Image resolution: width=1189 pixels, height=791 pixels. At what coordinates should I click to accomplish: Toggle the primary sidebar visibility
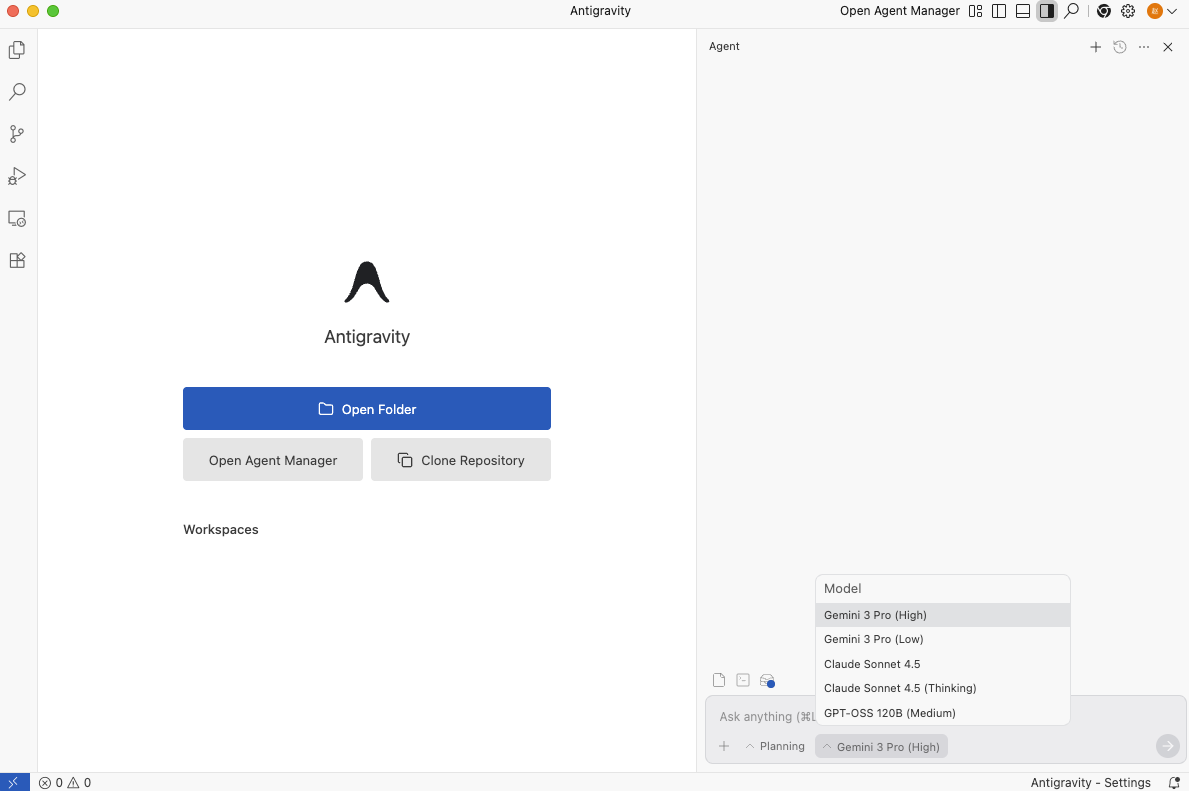[999, 11]
